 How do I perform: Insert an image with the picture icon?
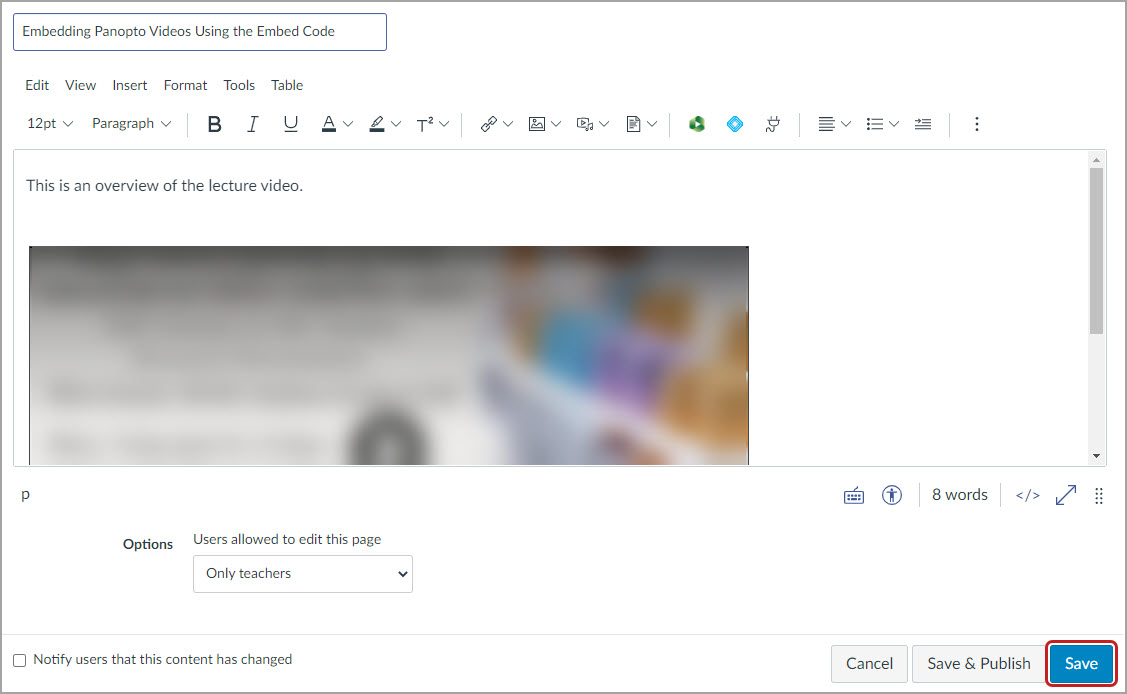pos(537,124)
